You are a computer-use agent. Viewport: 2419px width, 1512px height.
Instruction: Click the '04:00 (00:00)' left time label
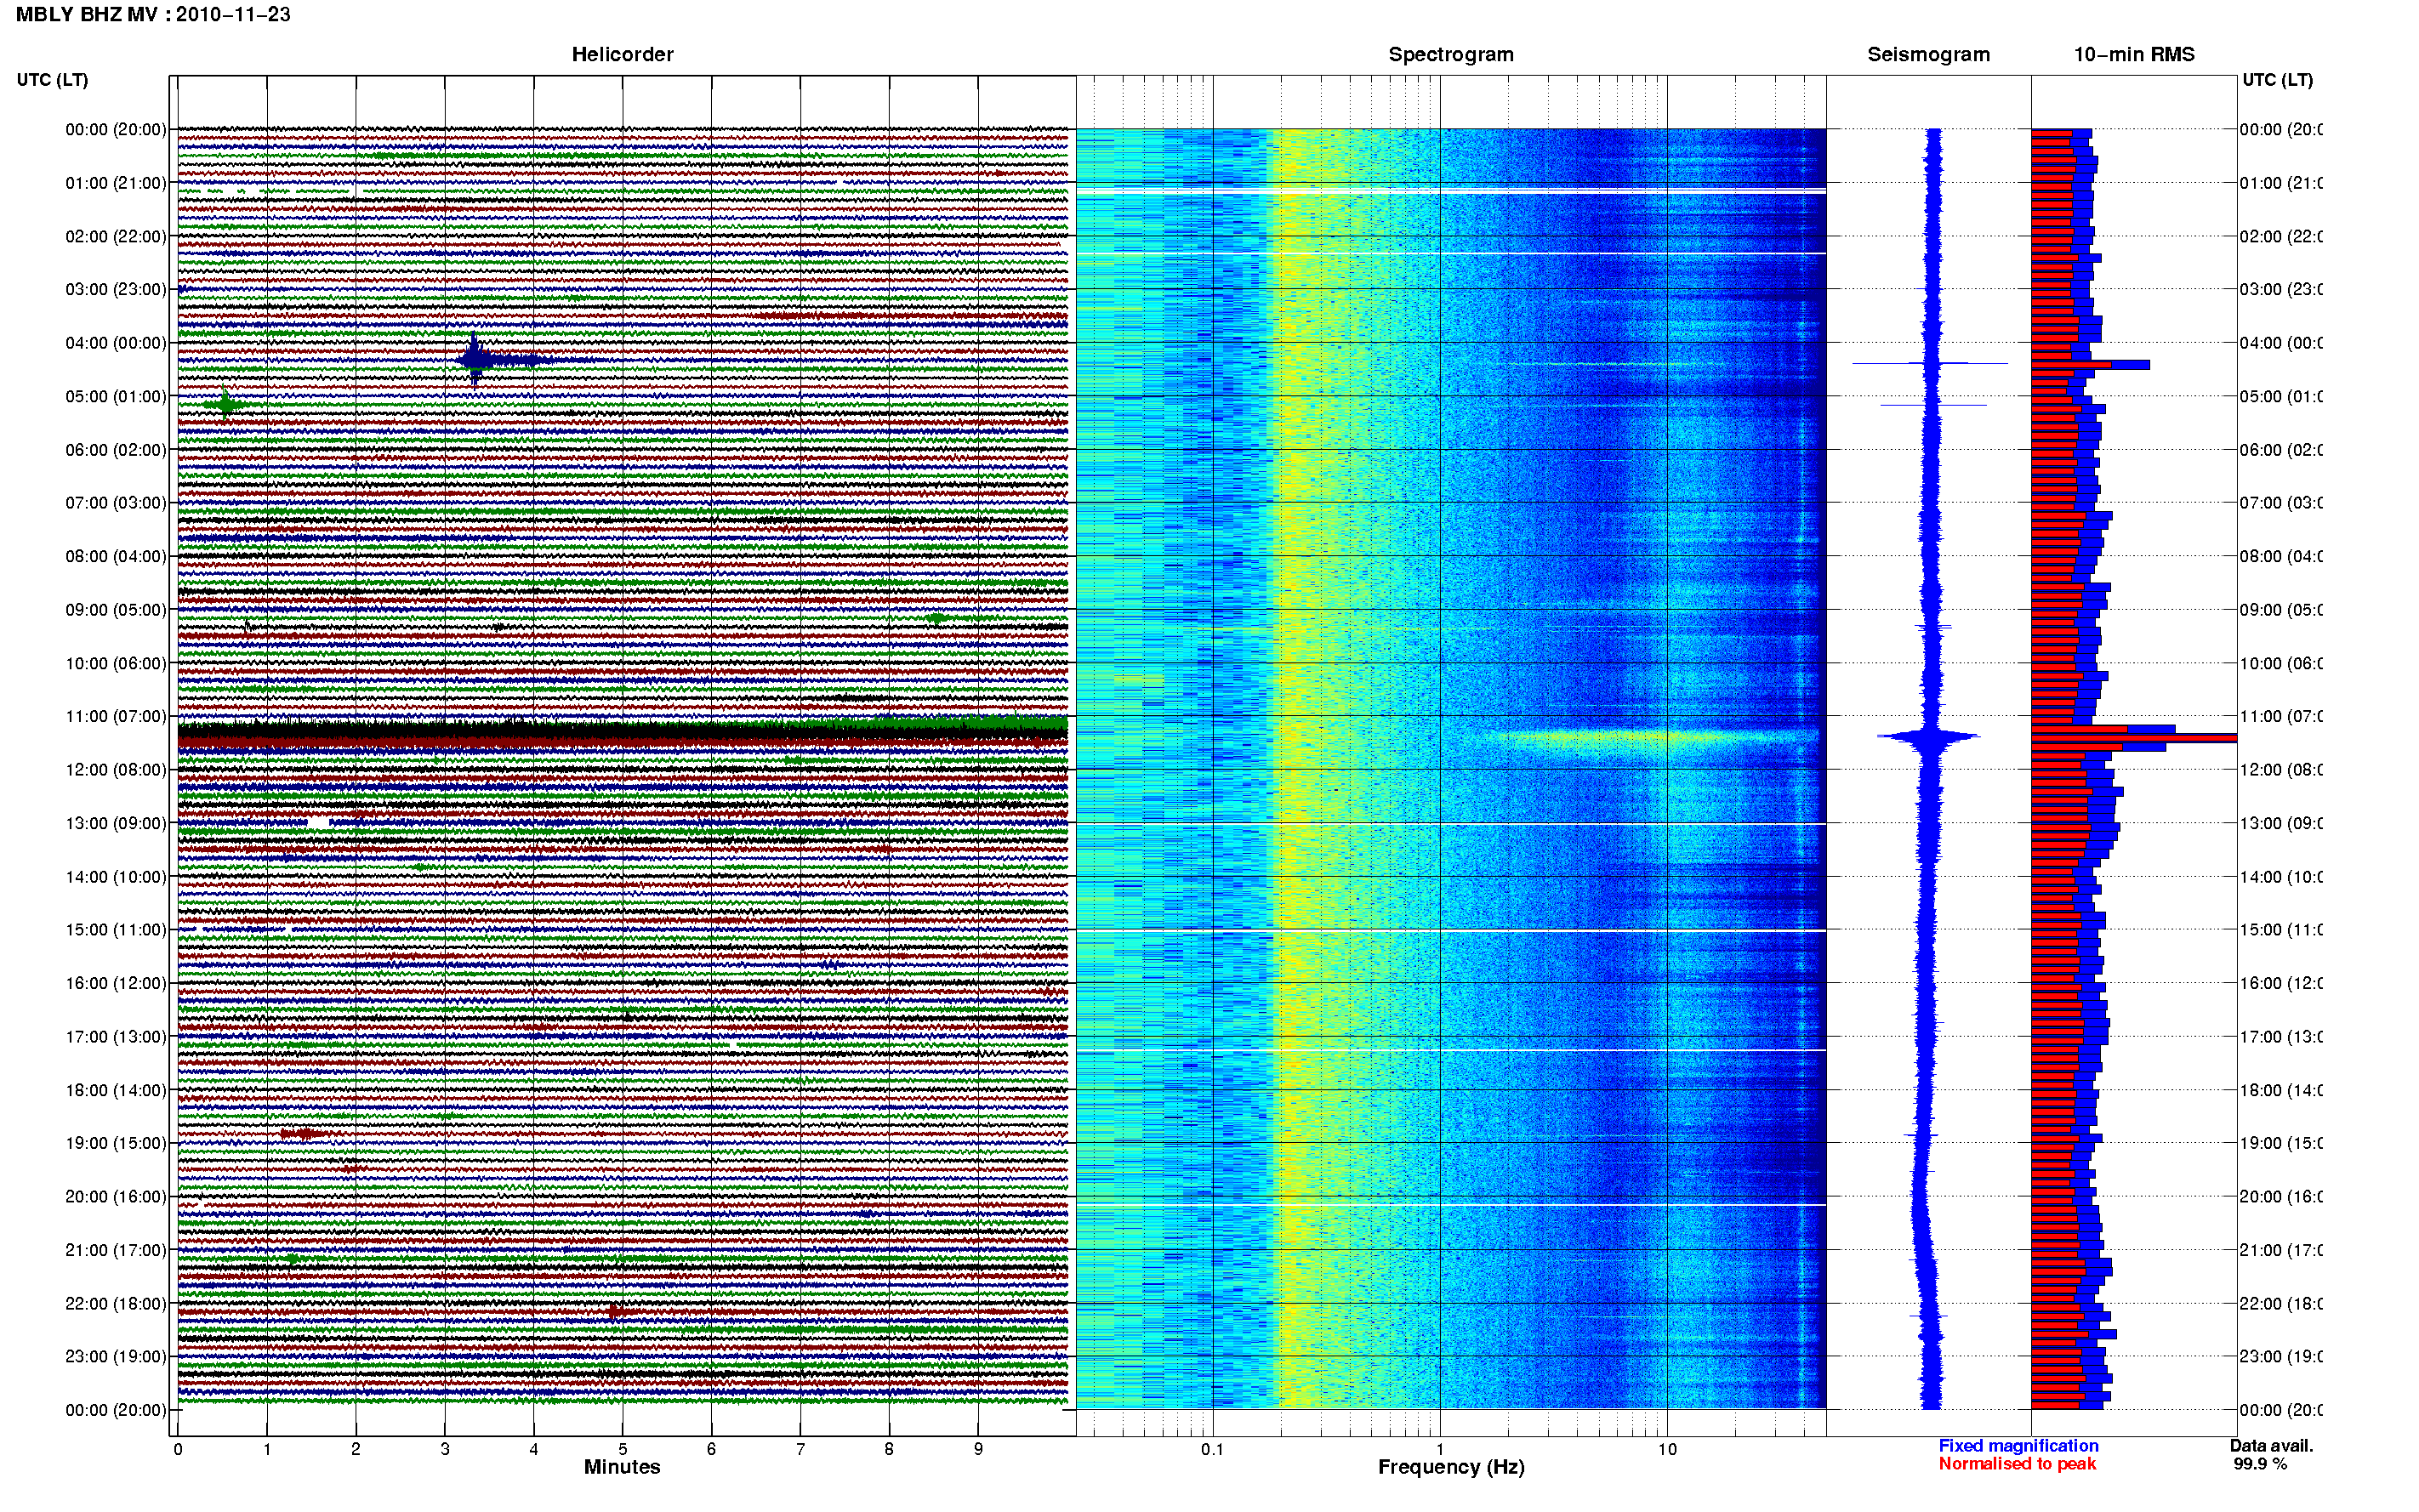coord(116,343)
